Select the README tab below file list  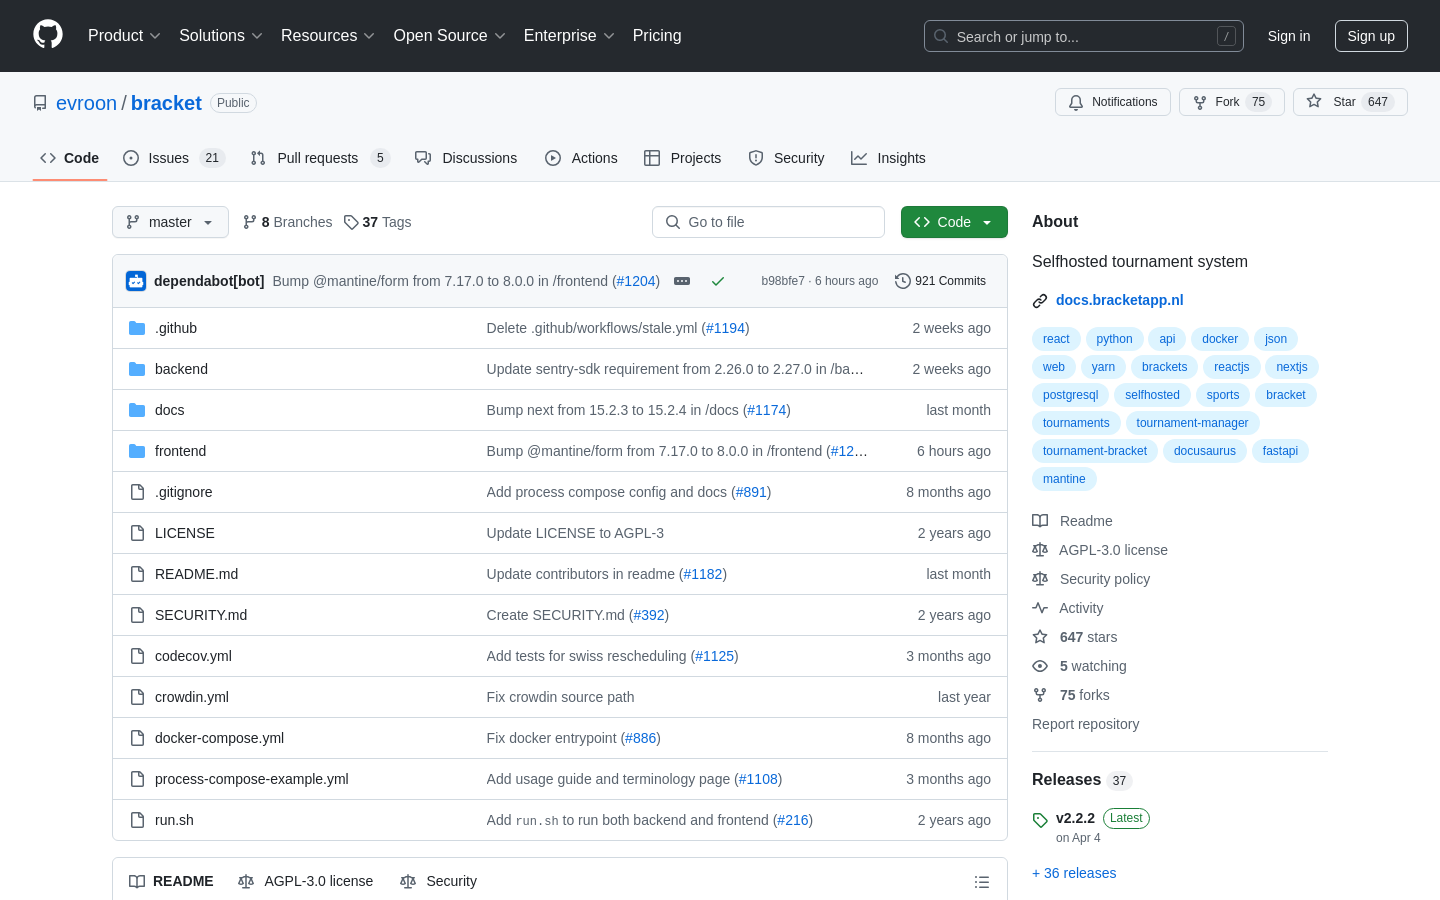click(171, 881)
